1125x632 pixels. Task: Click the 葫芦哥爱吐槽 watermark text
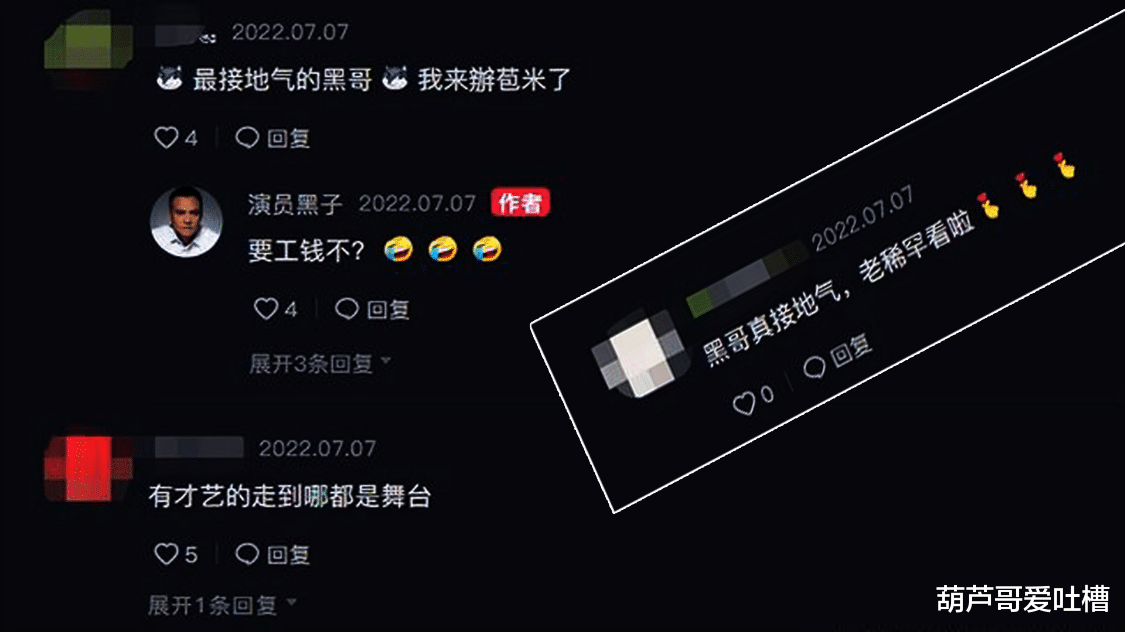[1023, 599]
